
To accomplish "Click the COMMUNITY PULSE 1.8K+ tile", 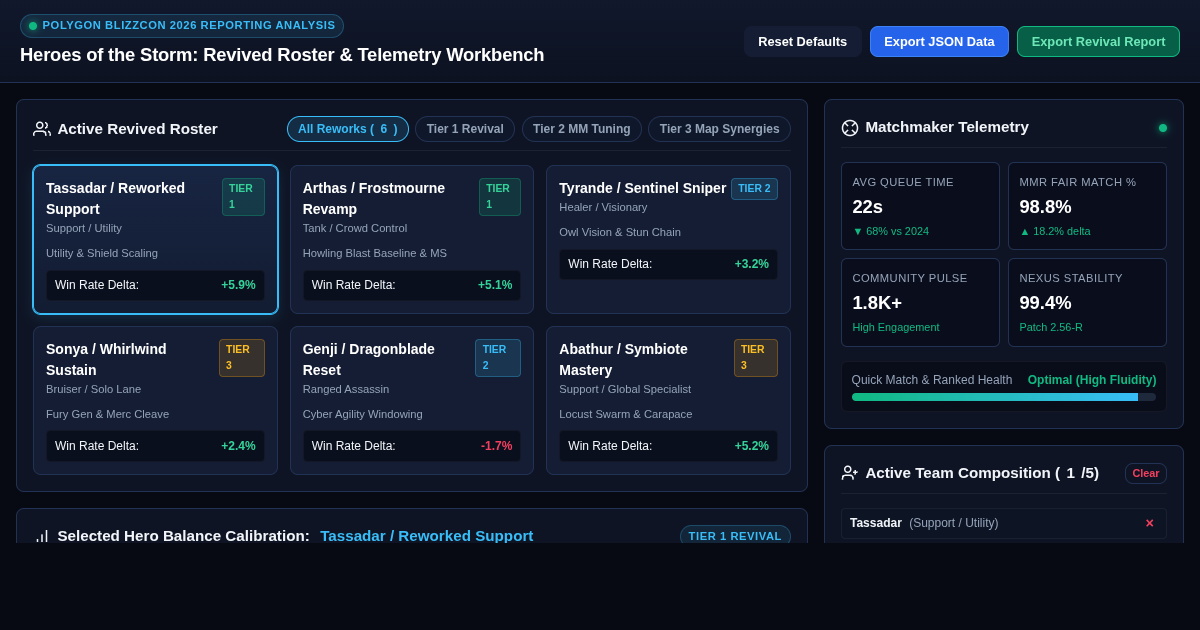I will click(920, 302).
